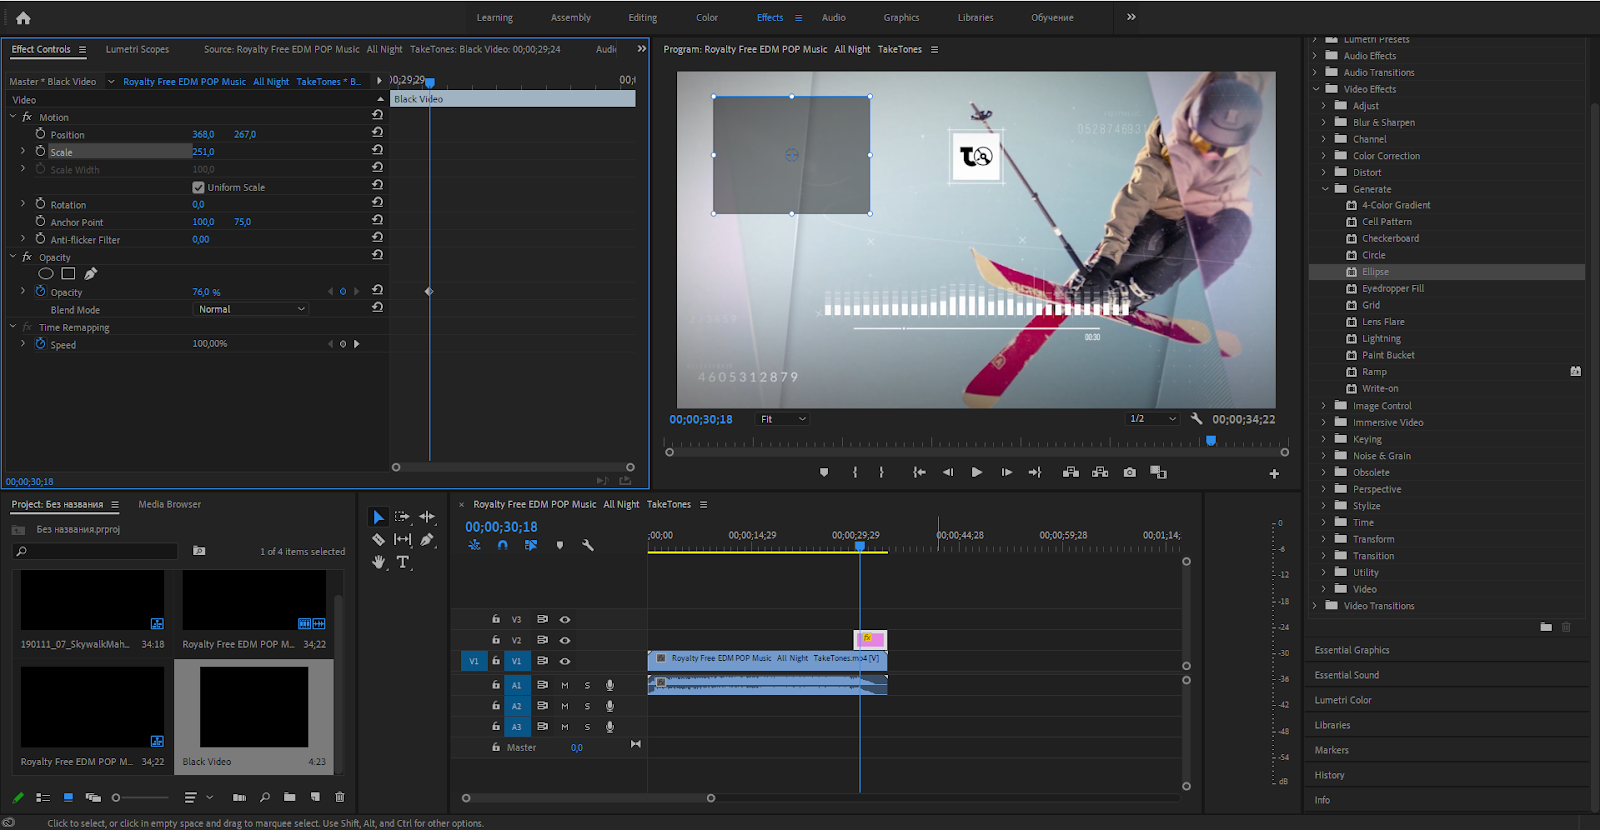
Task: Open the Fit zoom level dropdown
Action: pos(783,419)
